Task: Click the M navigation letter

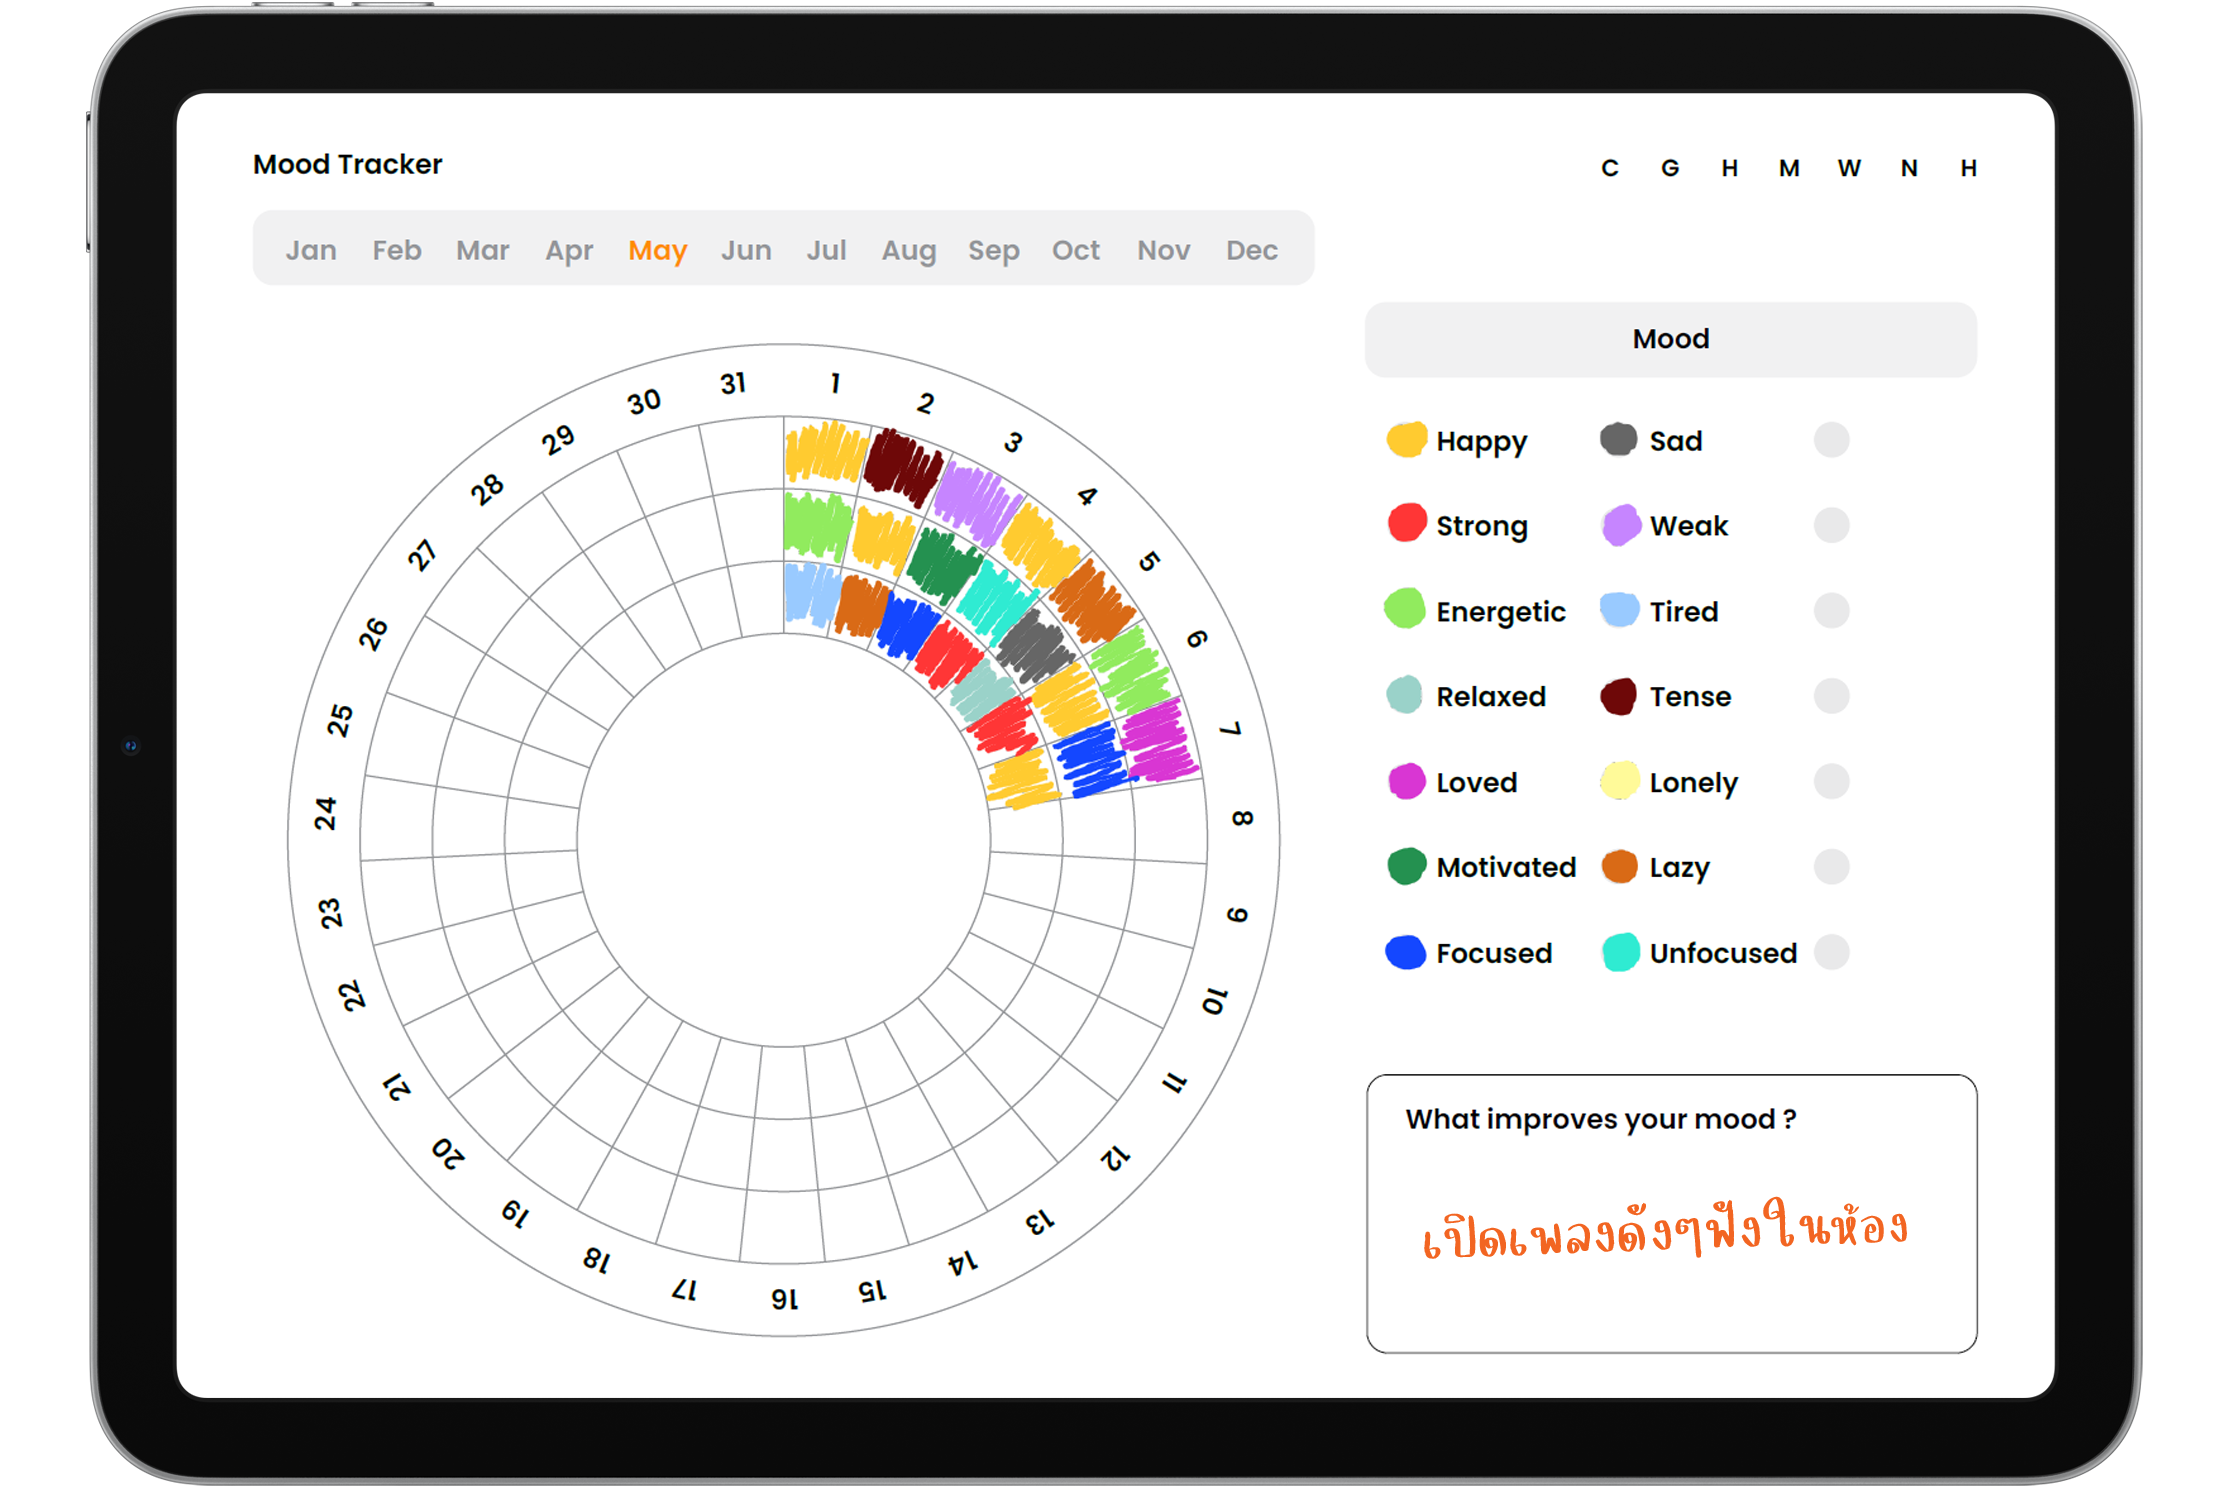Action: click(1789, 168)
